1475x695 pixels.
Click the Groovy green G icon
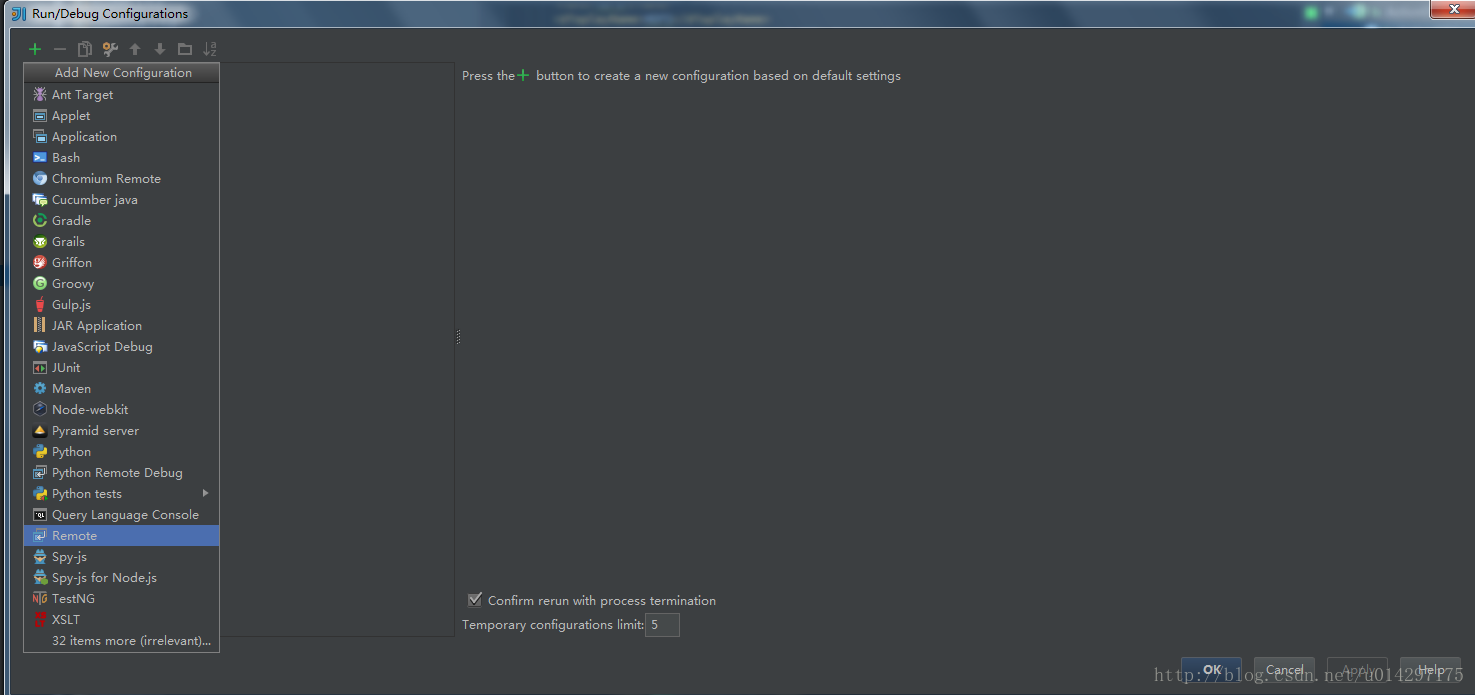point(40,284)
